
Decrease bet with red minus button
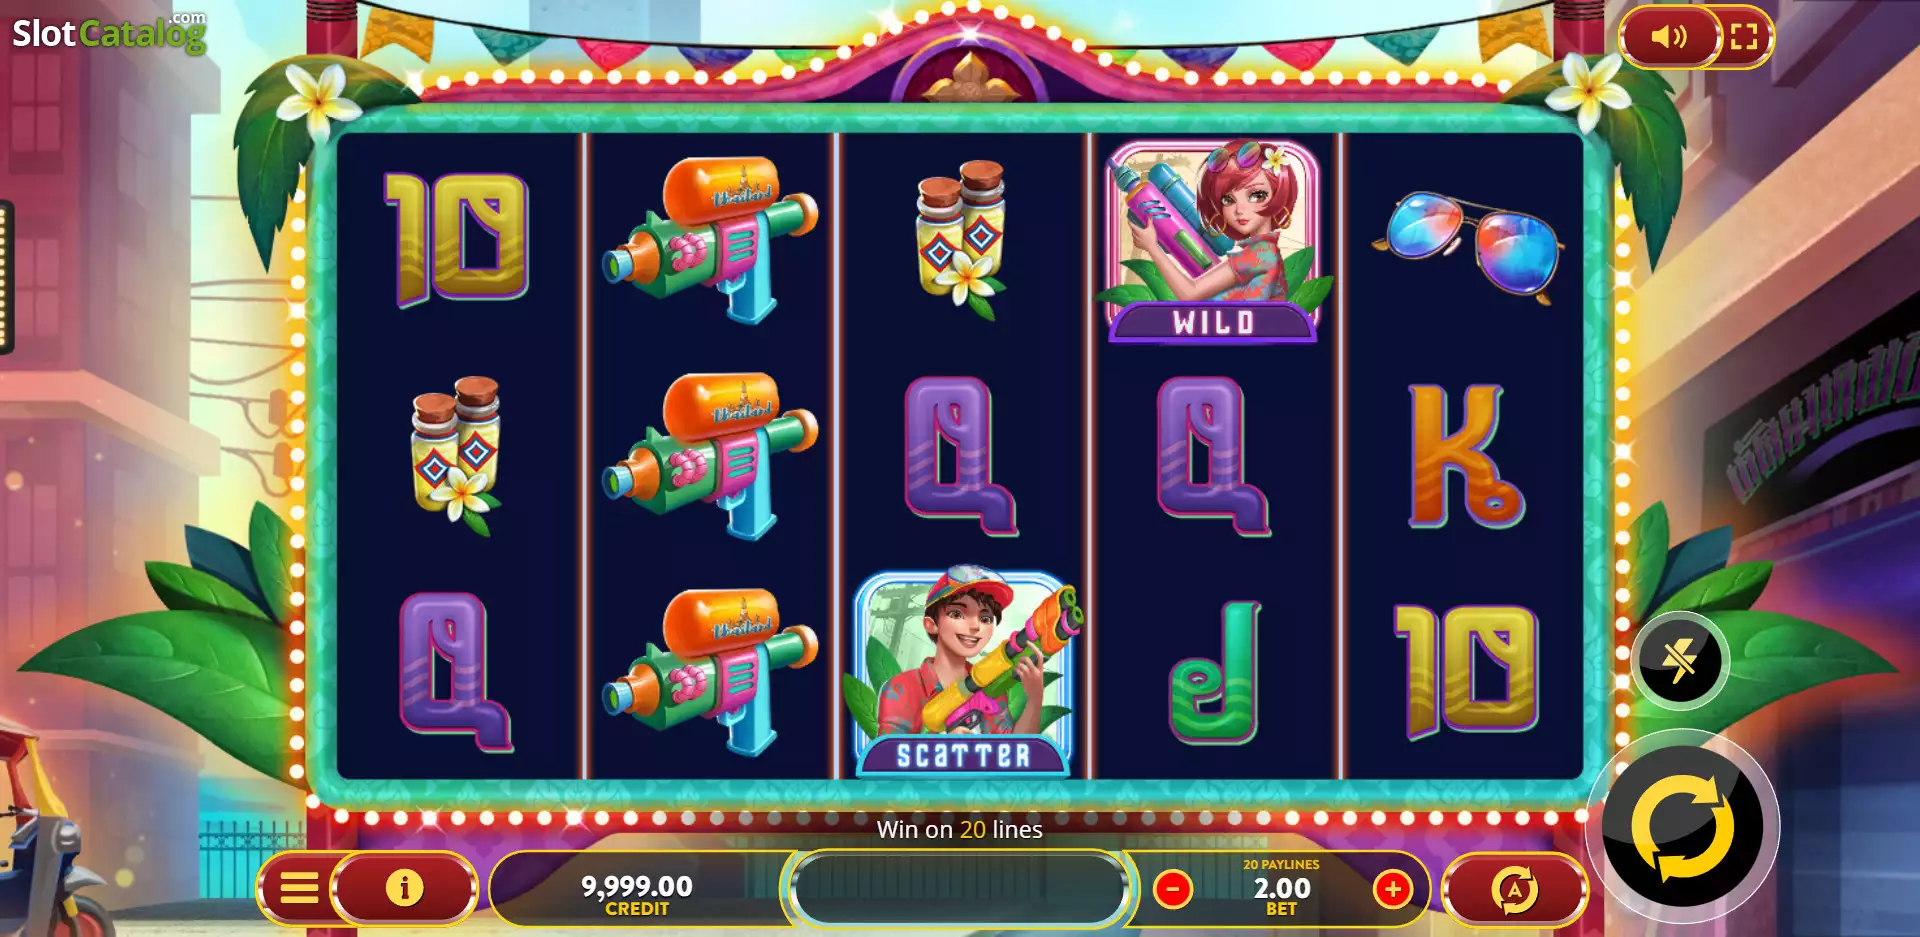[x=1172, y=889]
